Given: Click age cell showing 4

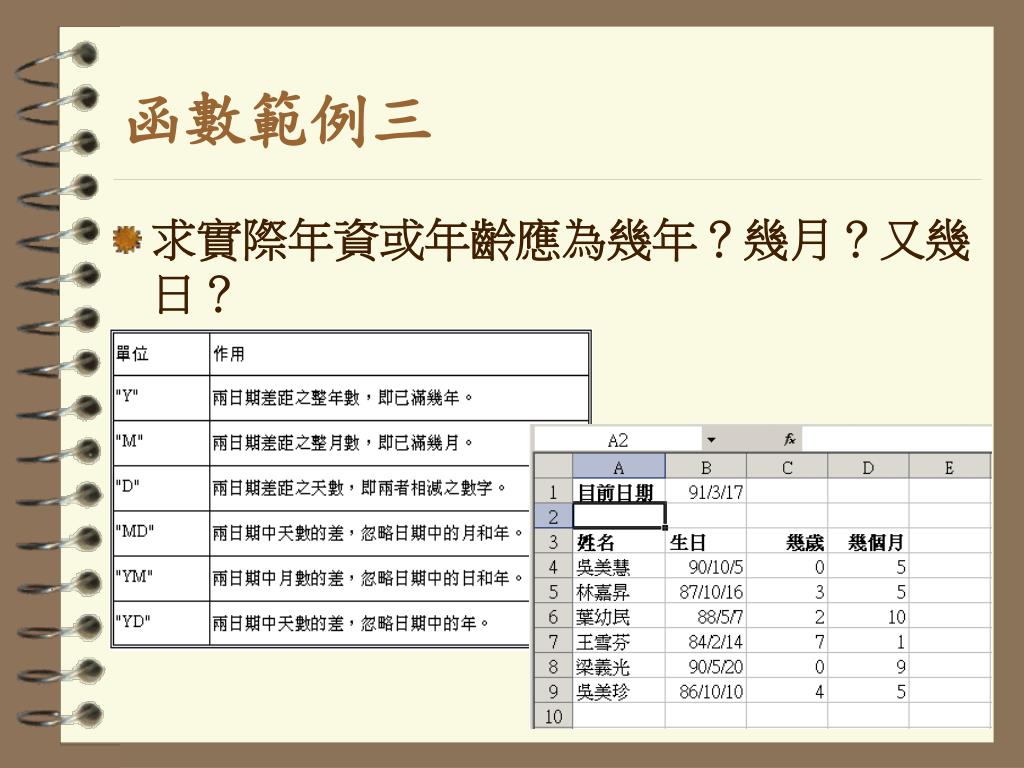Looking at the screenshot, I should tap(787, 691).
